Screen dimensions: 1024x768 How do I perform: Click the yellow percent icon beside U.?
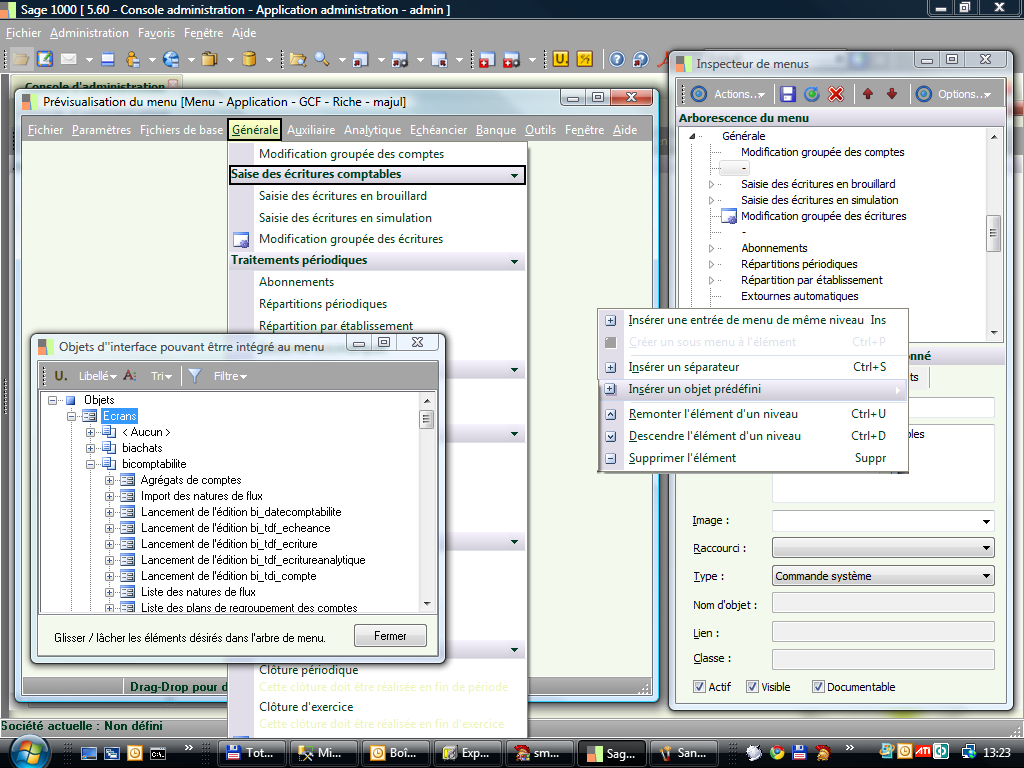(x=584, y=59)
